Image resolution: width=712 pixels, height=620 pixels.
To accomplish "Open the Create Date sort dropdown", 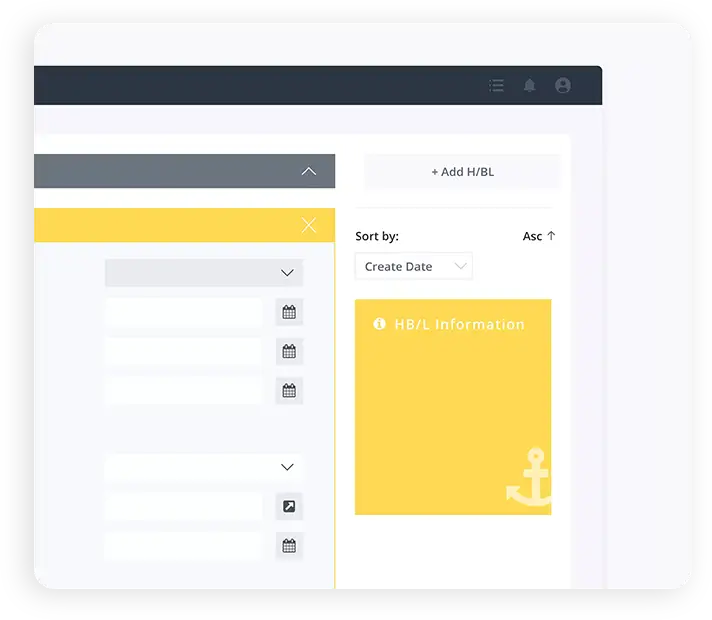I will [414, 267].
